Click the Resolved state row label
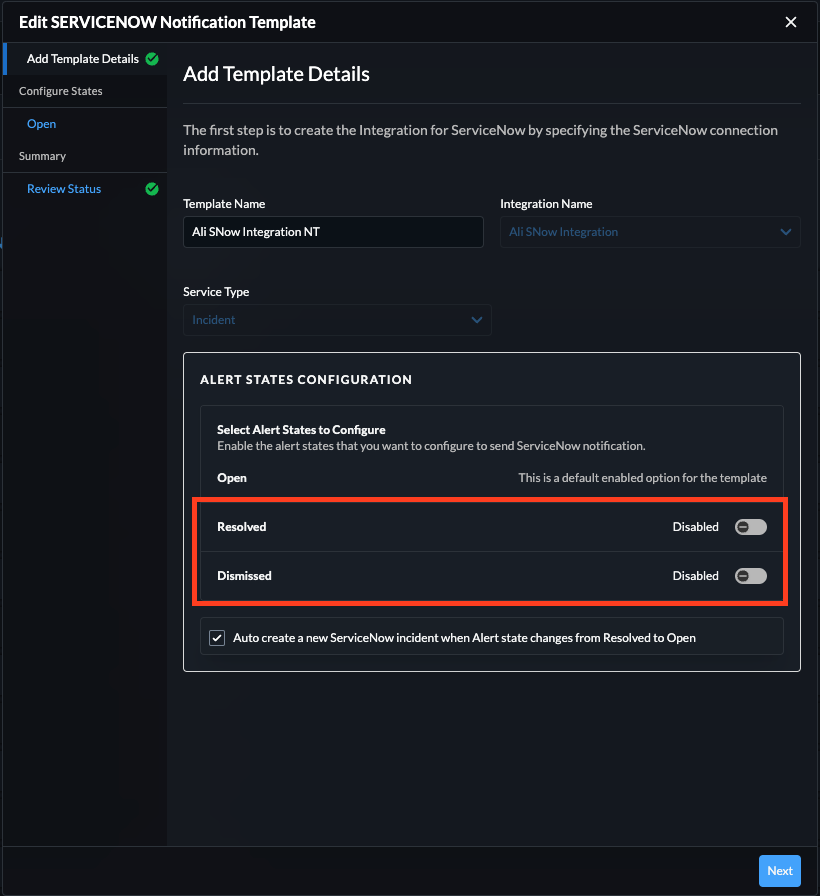820x896 pixels. point(242,527)
